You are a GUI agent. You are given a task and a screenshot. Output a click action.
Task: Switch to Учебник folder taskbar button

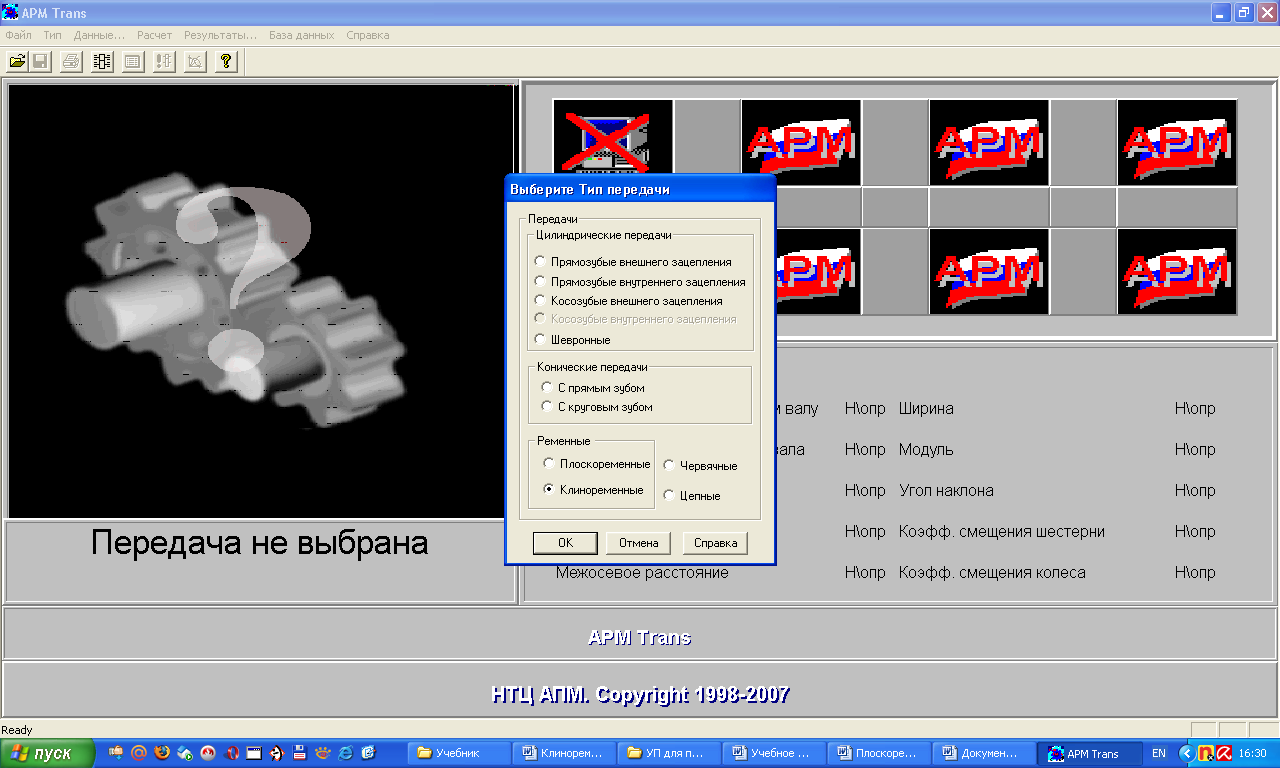point(460,753)
